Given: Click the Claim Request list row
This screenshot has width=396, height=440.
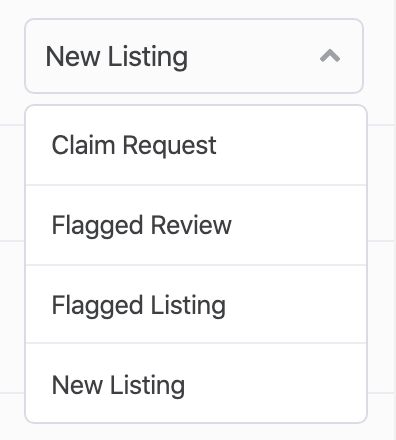Looking at the screenshot, I should point(196,145).
